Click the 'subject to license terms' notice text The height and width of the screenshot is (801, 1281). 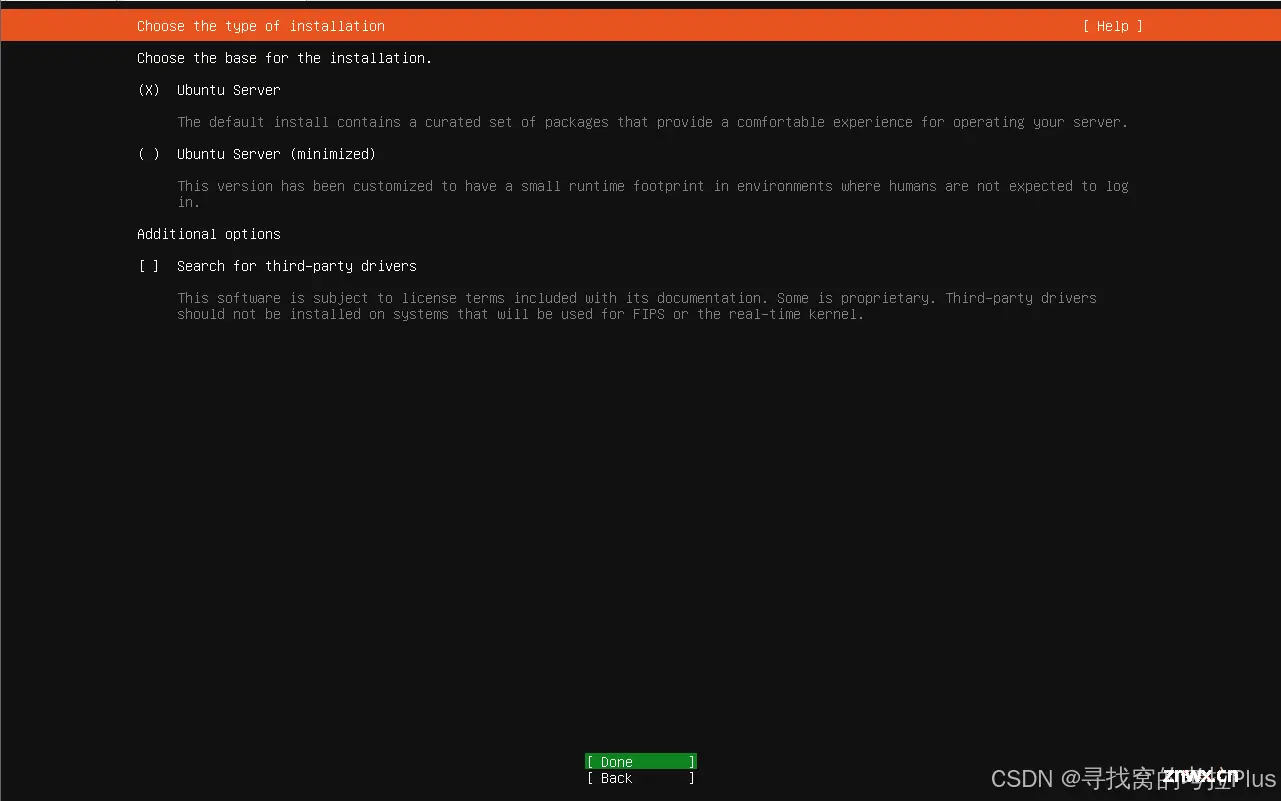point(637,306)
